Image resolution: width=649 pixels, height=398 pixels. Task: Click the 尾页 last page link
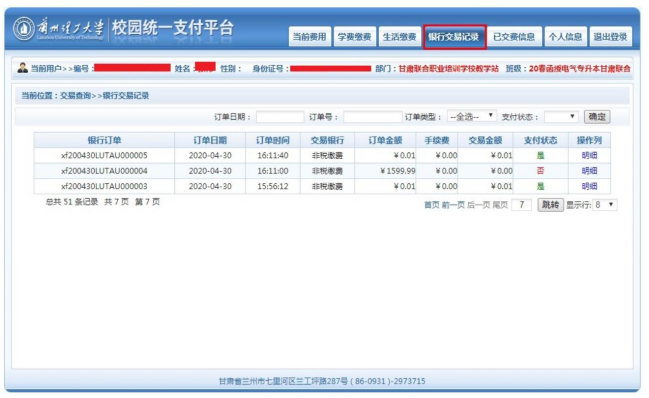point(500,205)
